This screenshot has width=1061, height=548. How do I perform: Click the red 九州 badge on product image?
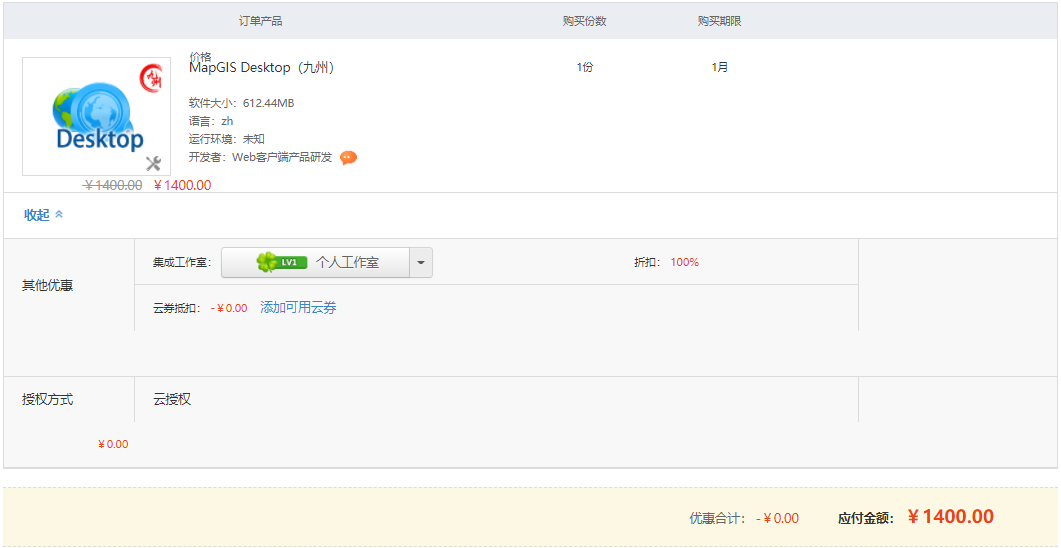tap(152, 78)
